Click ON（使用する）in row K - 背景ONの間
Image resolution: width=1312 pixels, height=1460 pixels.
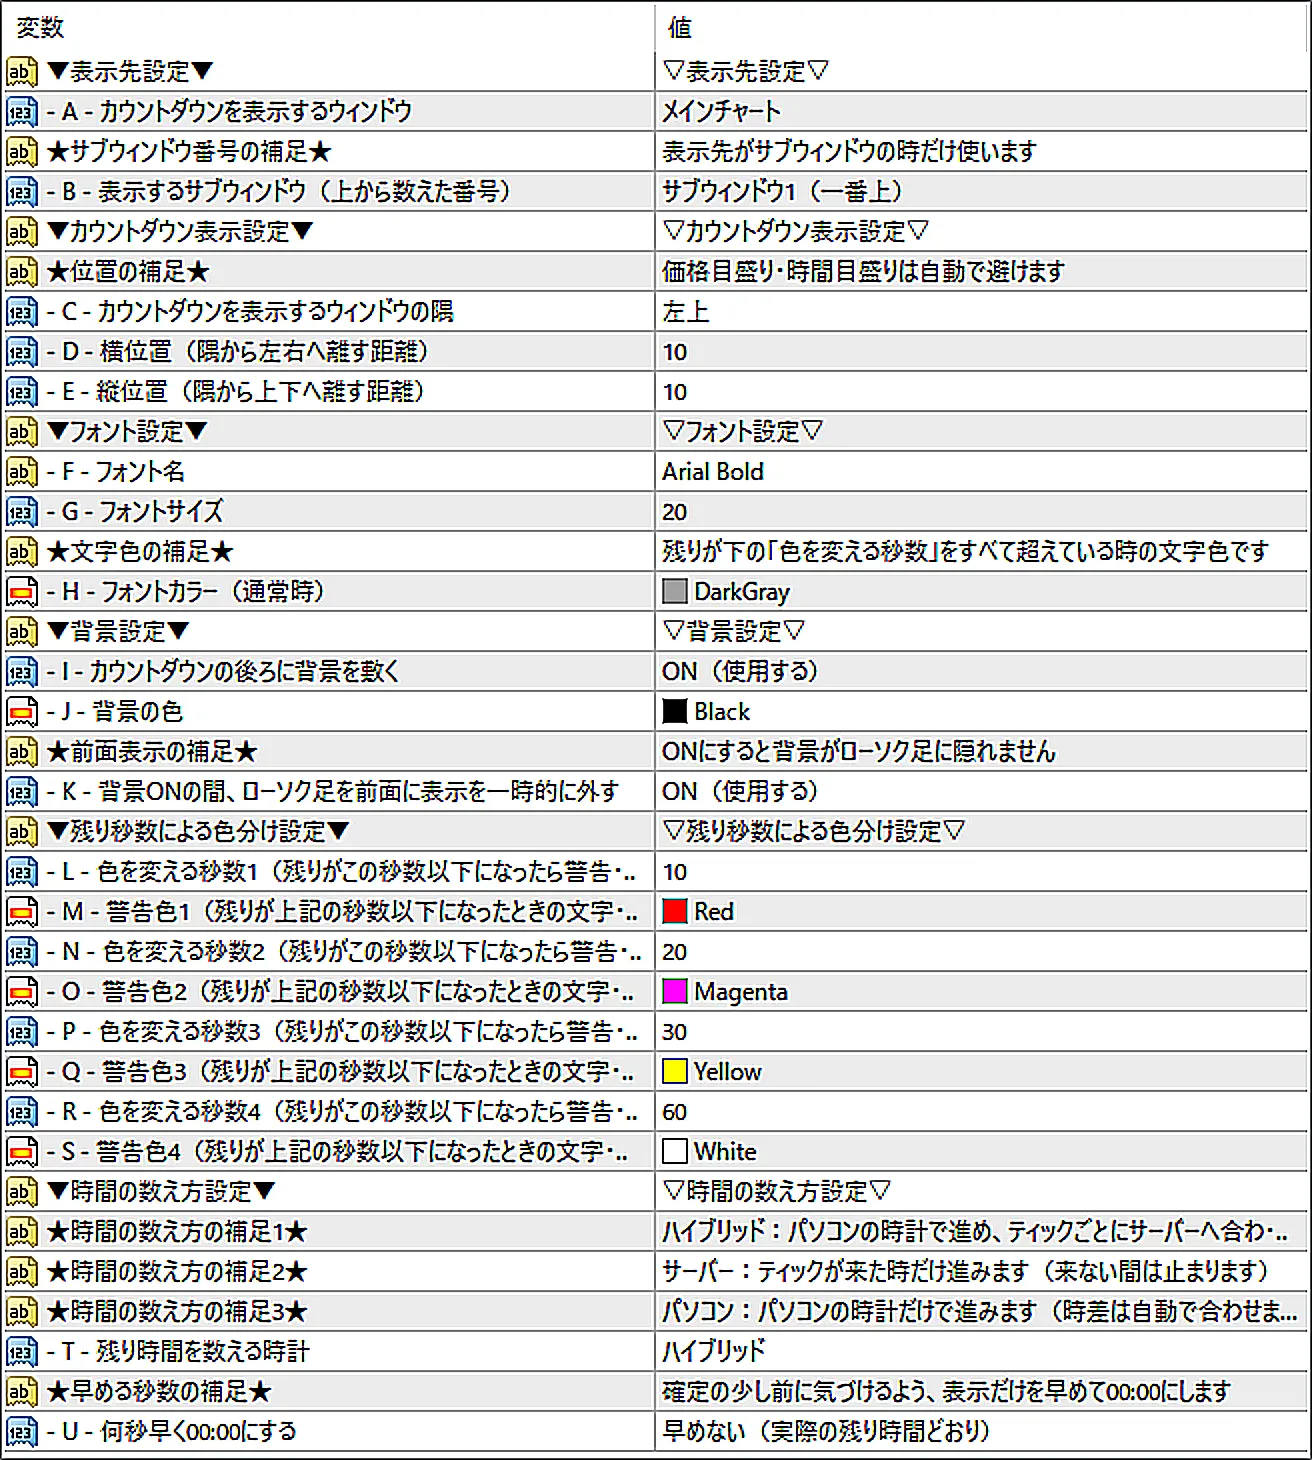[x=740, y=792]
